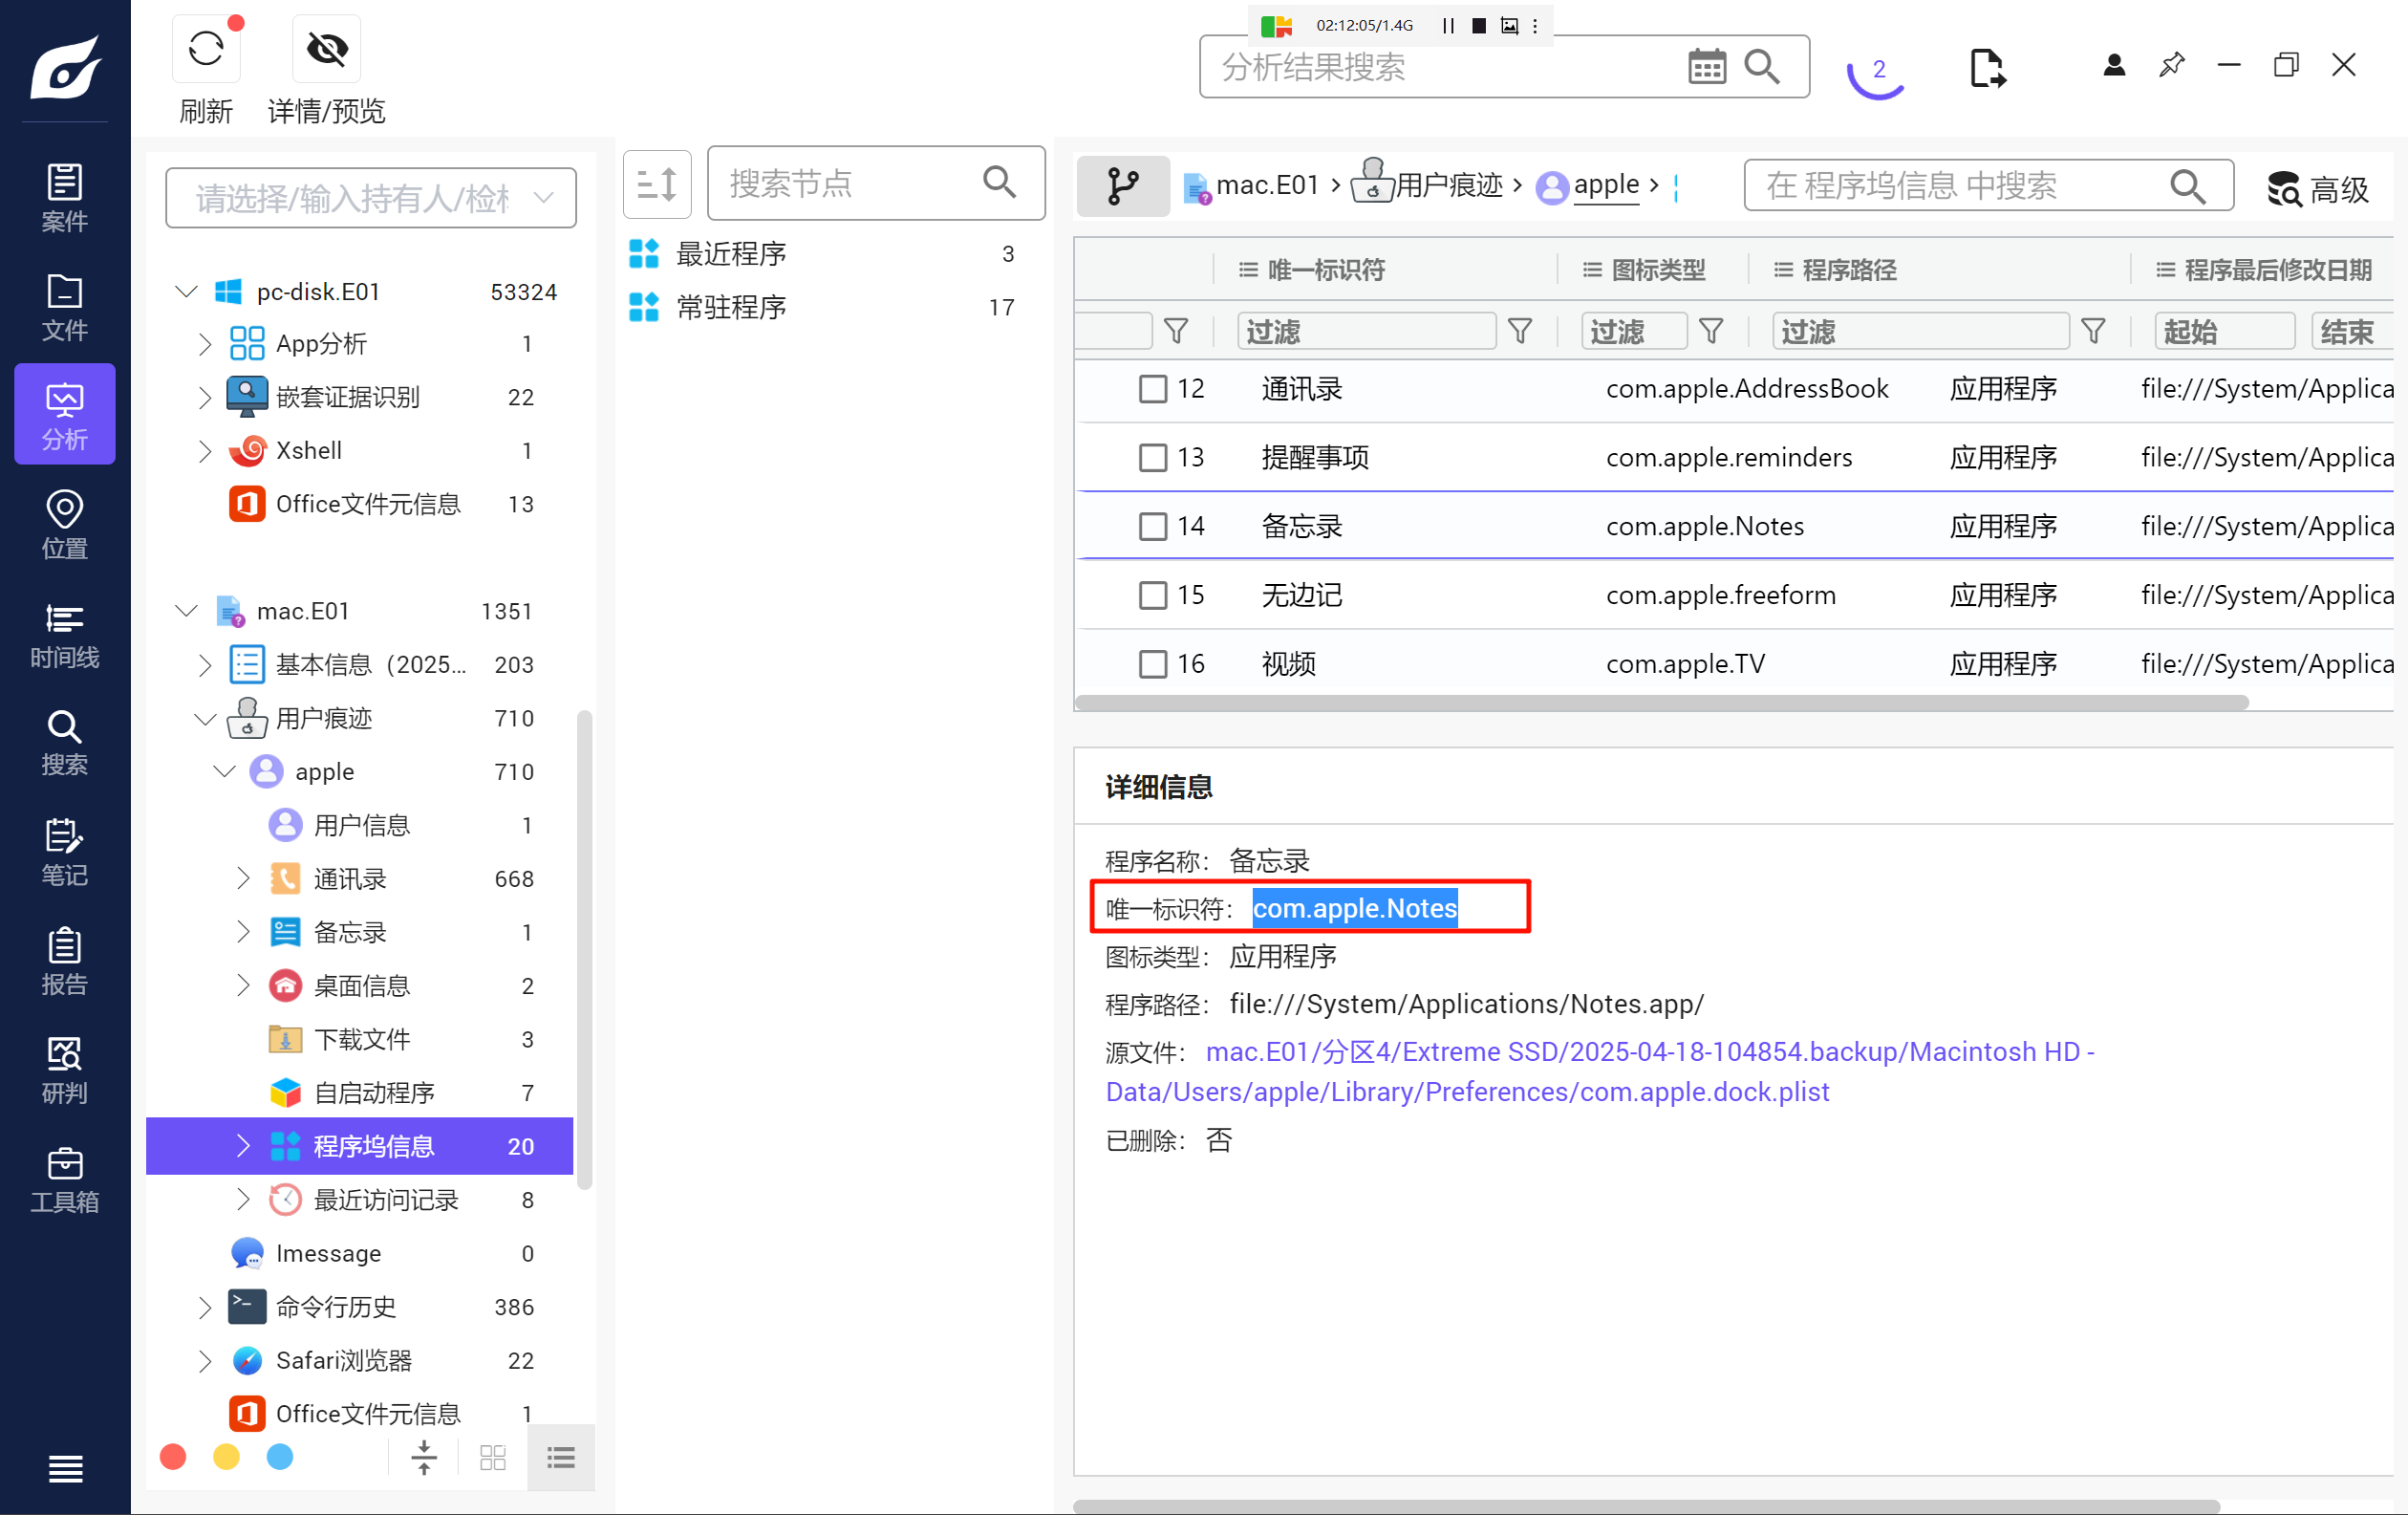
Task: Click the 唯一标识符 column header
Action: [1325, 270]
